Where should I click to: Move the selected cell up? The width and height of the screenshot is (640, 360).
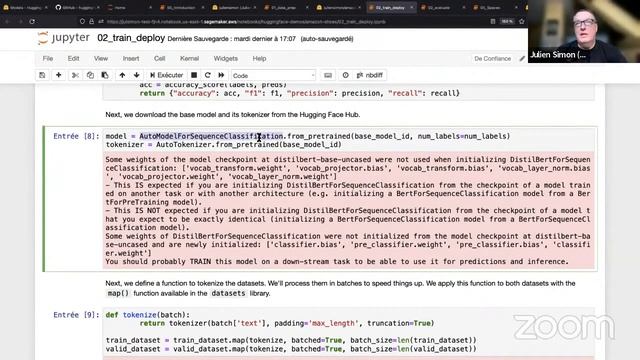[122, 75]
